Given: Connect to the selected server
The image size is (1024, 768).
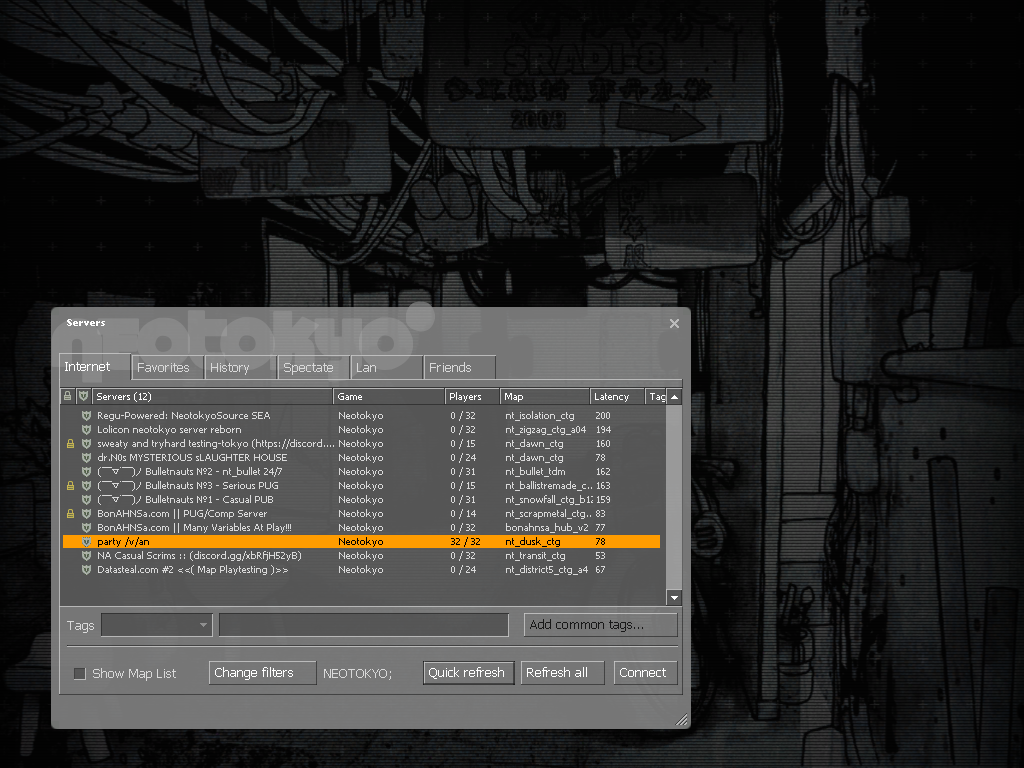Looking at the screenshot, I should 645,673.
